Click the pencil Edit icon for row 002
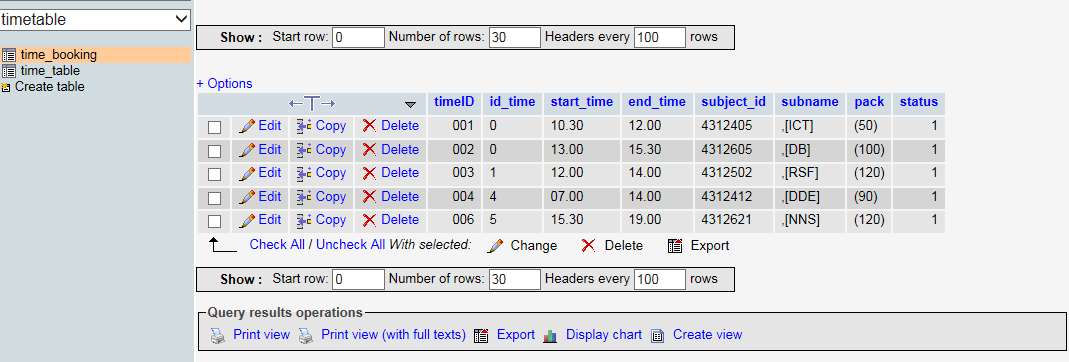The image size is (1069, 362). (x=247, y=149)
